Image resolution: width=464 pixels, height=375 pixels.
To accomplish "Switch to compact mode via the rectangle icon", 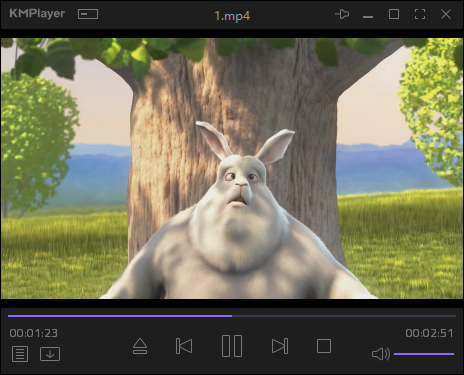I will 88,14.
